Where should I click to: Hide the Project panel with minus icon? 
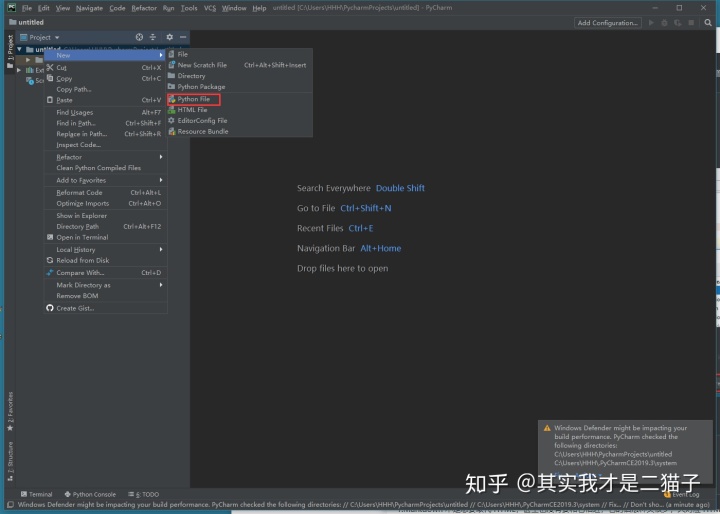tap(183, 37)
